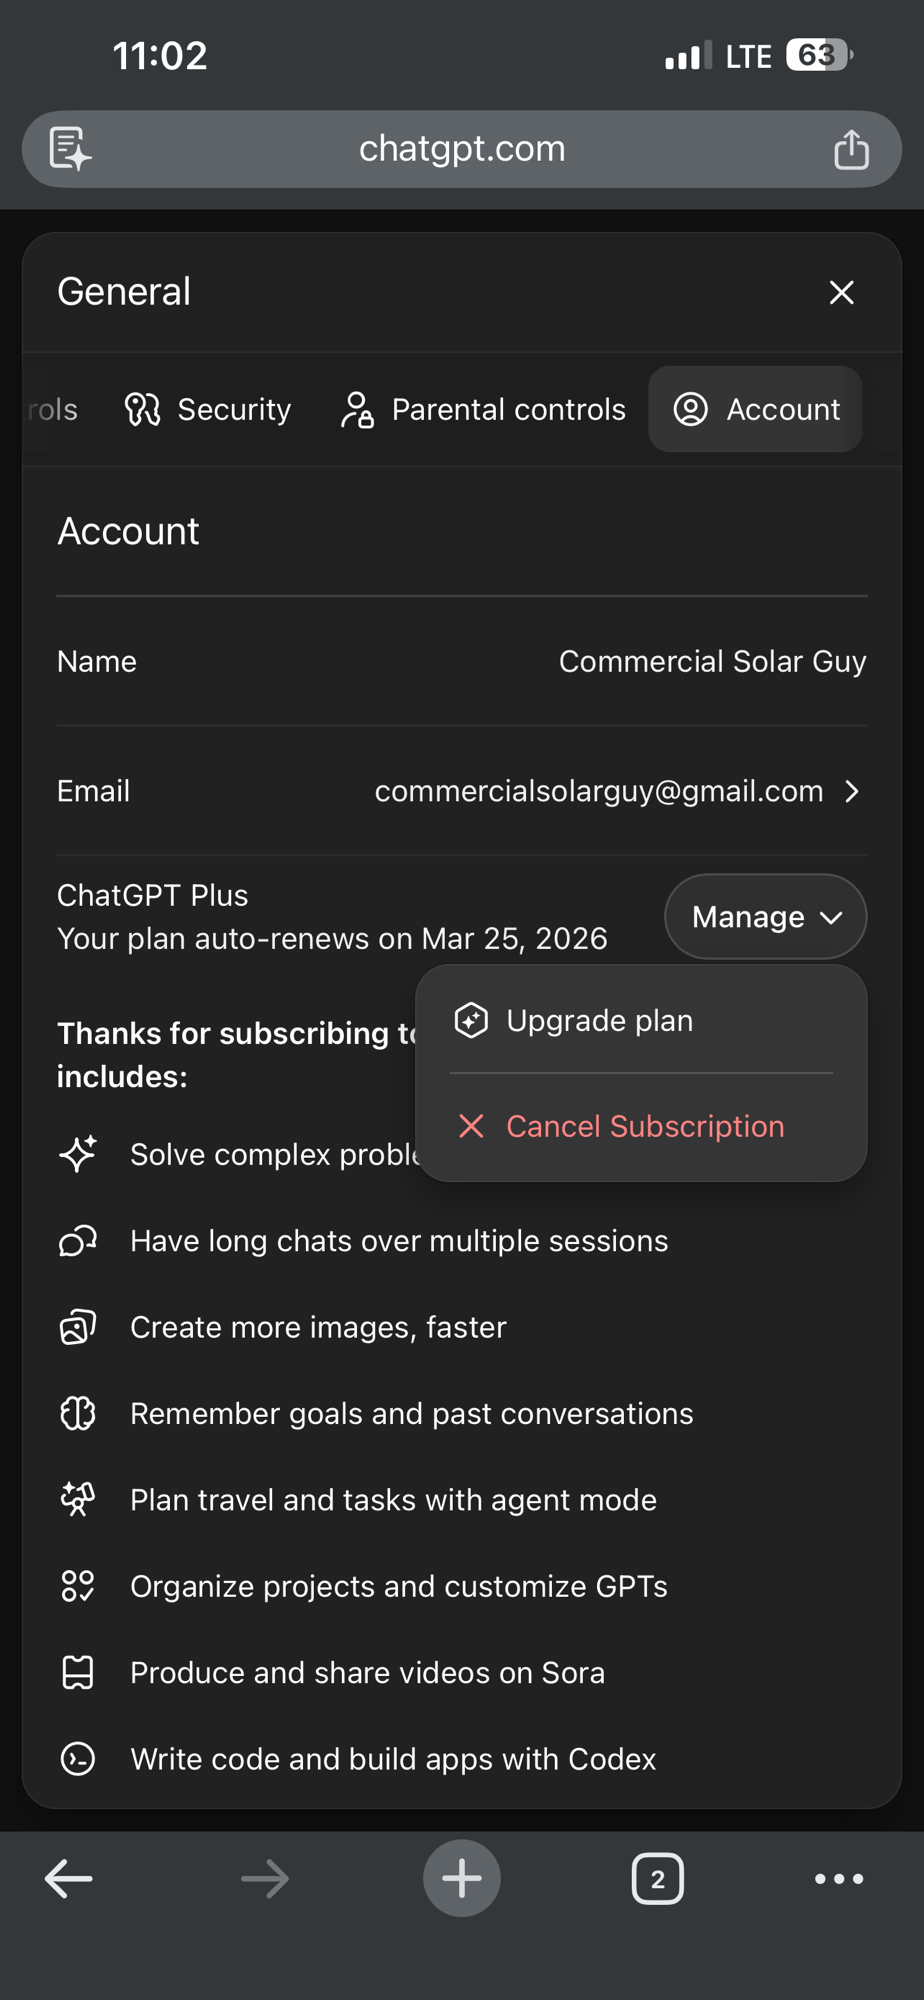The height and width of the screenshot is (2000, 924).
Task: Open email details chevron
Action: pyautogui.click(x=851, y=791)
